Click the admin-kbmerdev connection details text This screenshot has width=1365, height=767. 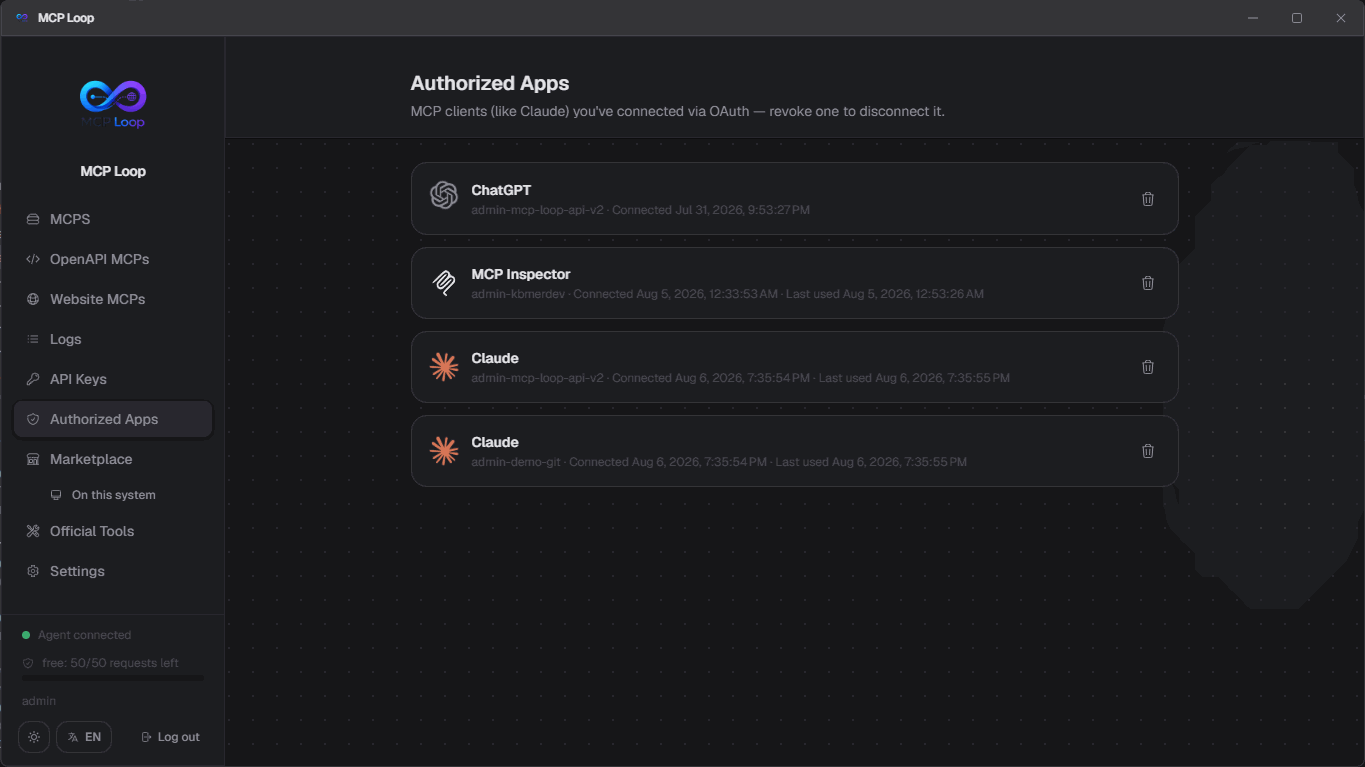click(x=727, y=294)
